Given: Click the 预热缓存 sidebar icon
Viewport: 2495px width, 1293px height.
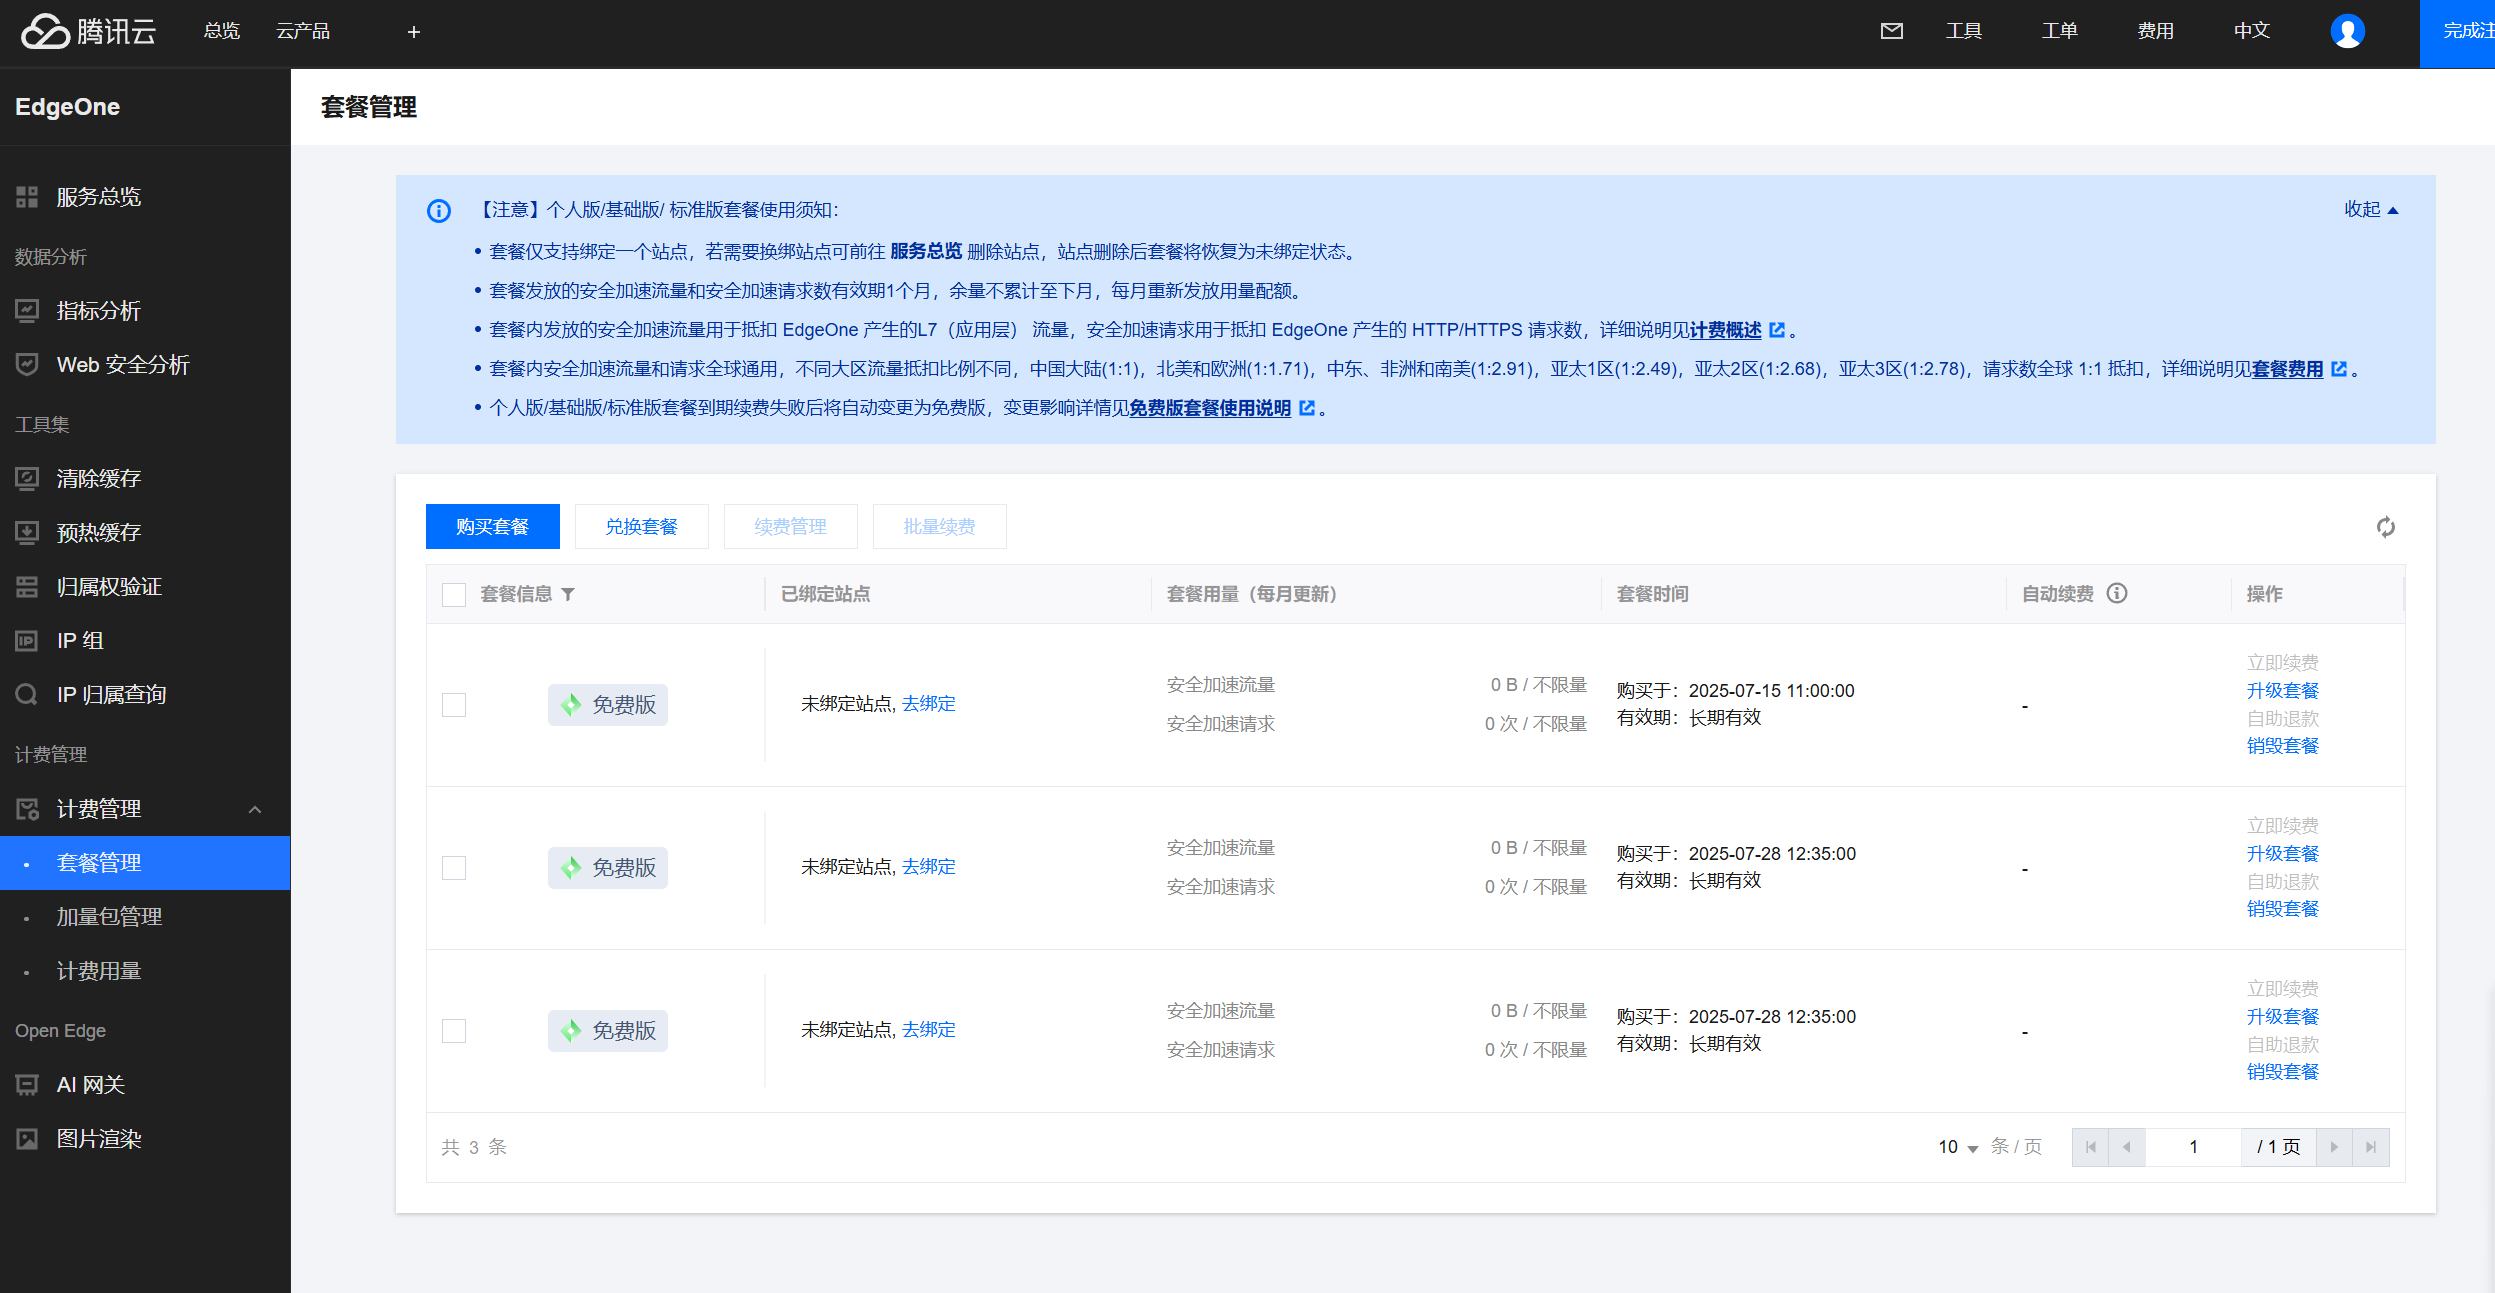Looking at the screenshot, I should point(27,533).
